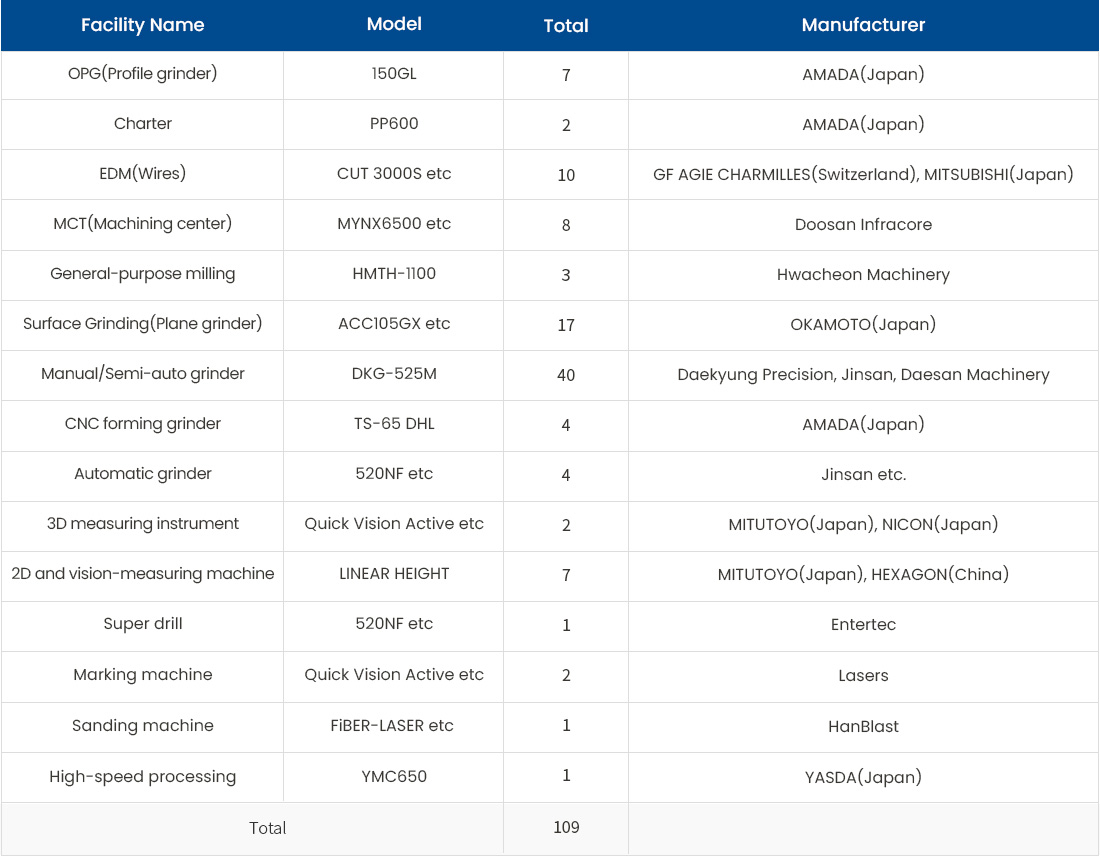The height and width of the screenshot is (858, 1100).
Task: Click the 'Entertec' manufacturer cell
Action: coord(863,624)
